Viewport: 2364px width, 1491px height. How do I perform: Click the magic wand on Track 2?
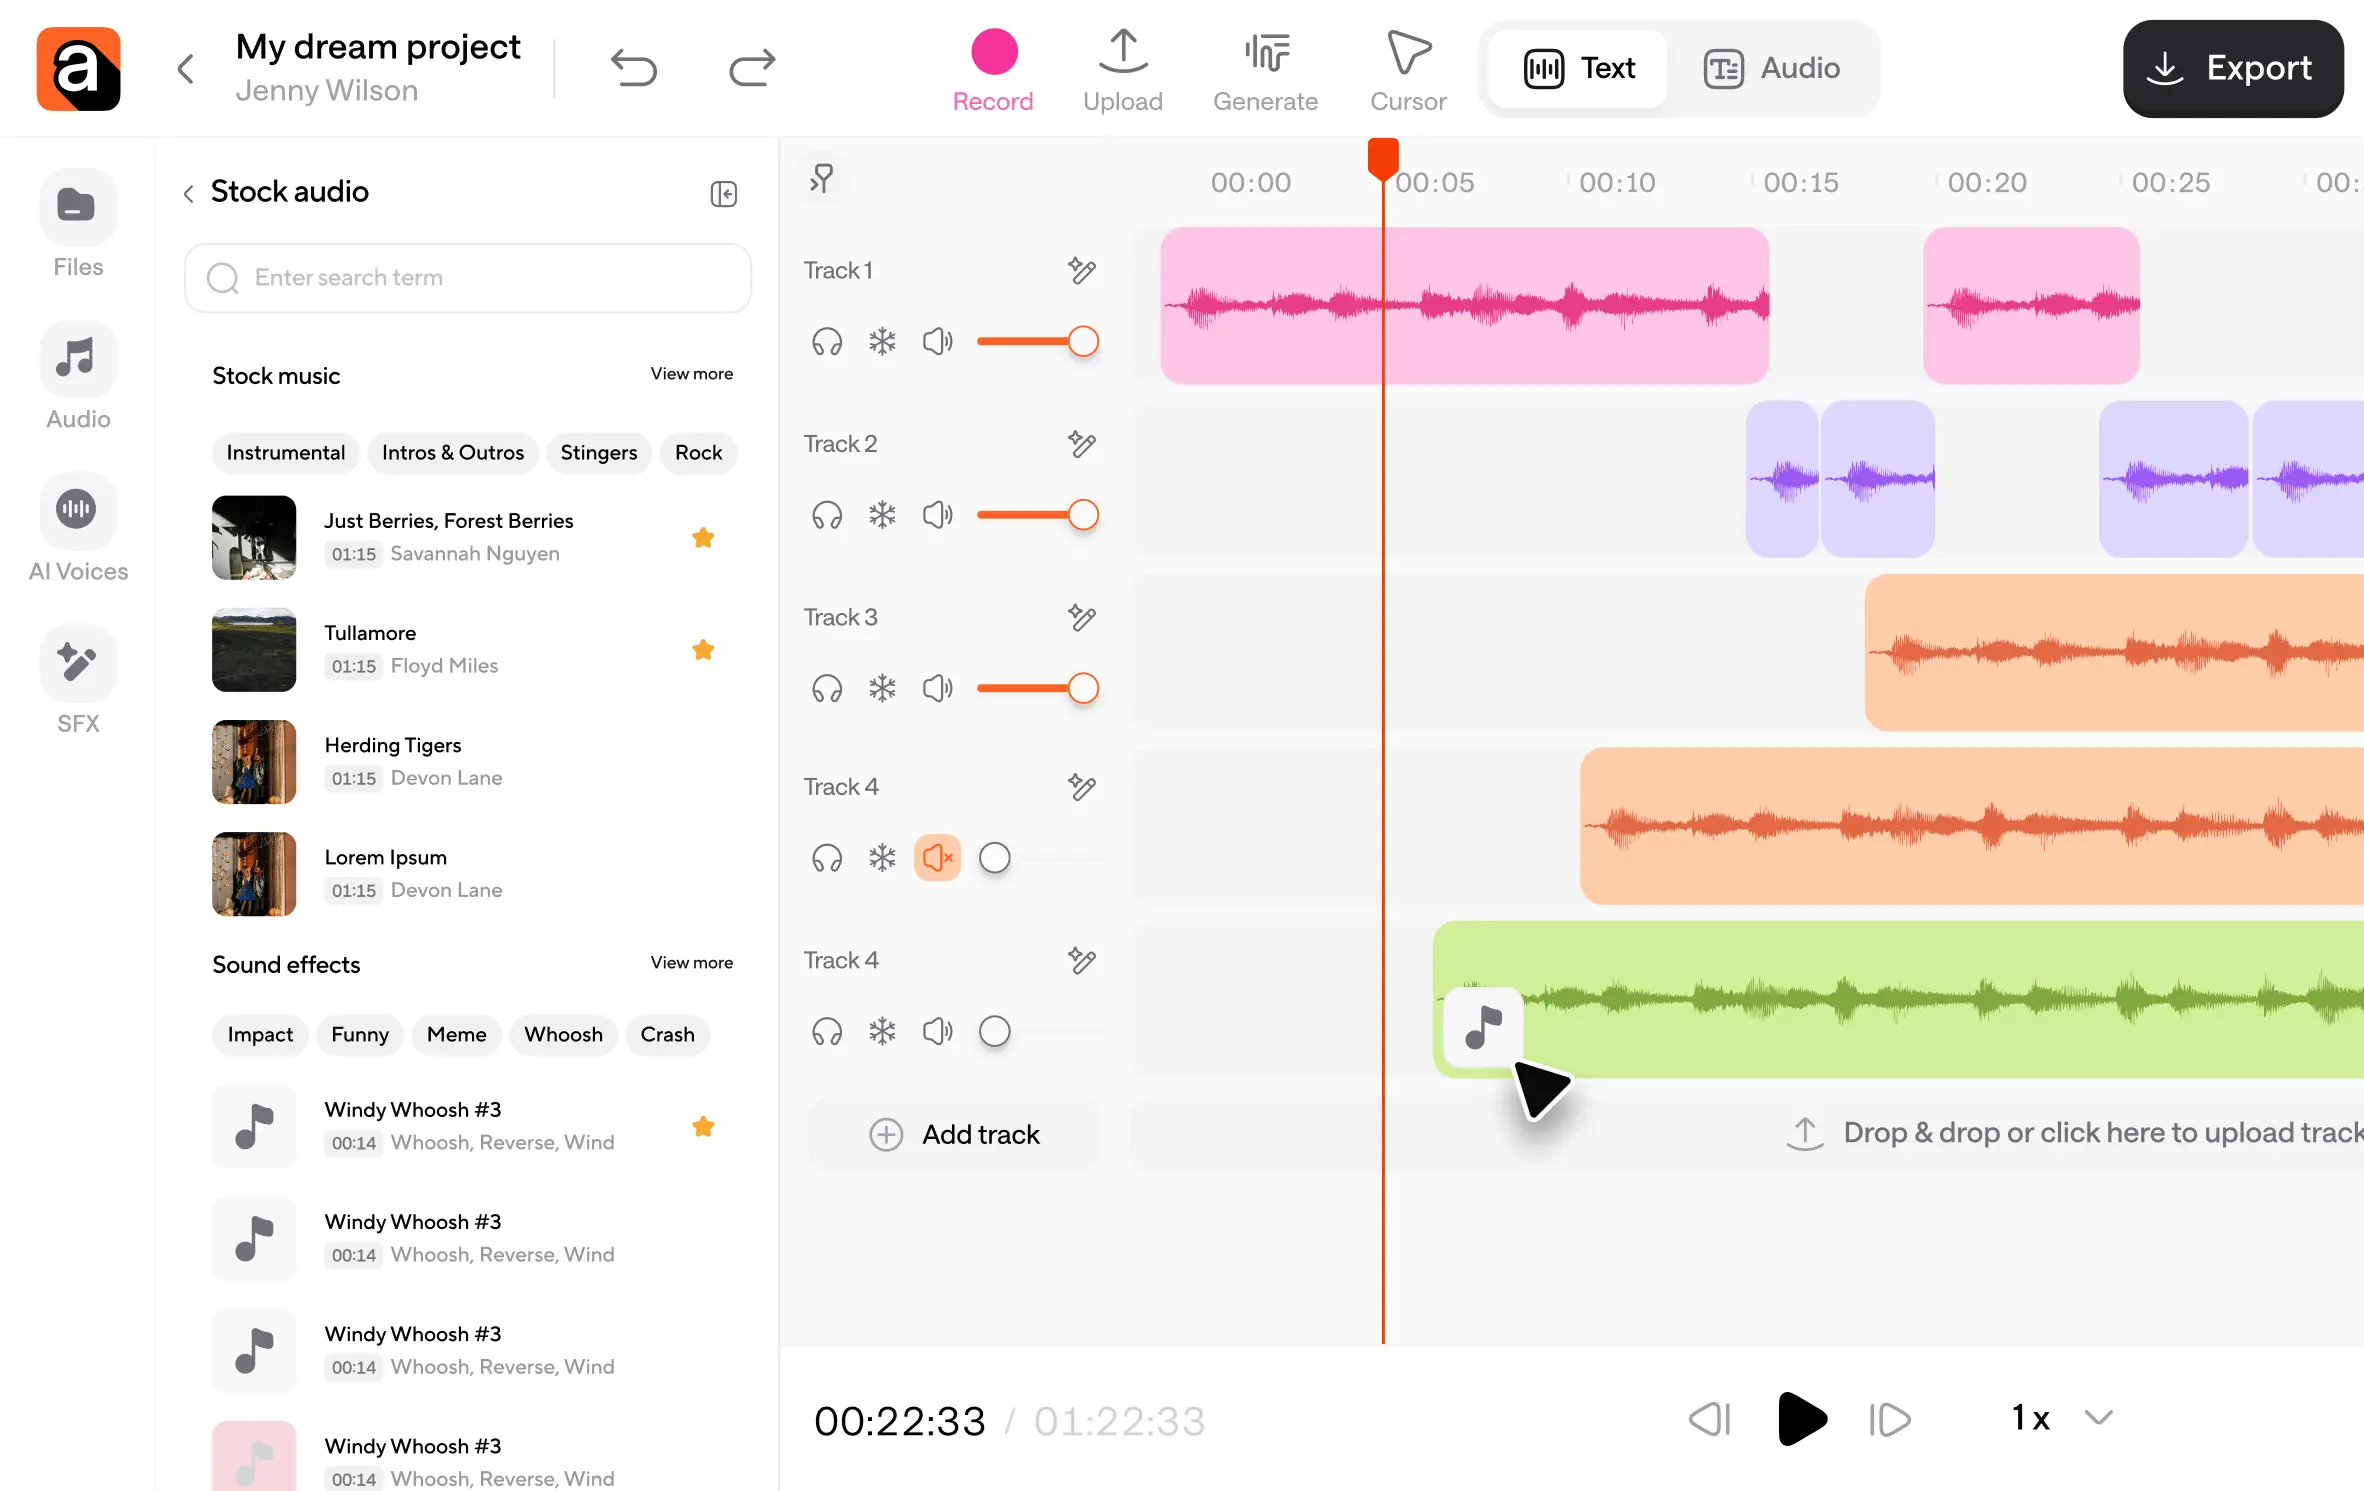pyautogui.click(x=1082, y=443)
